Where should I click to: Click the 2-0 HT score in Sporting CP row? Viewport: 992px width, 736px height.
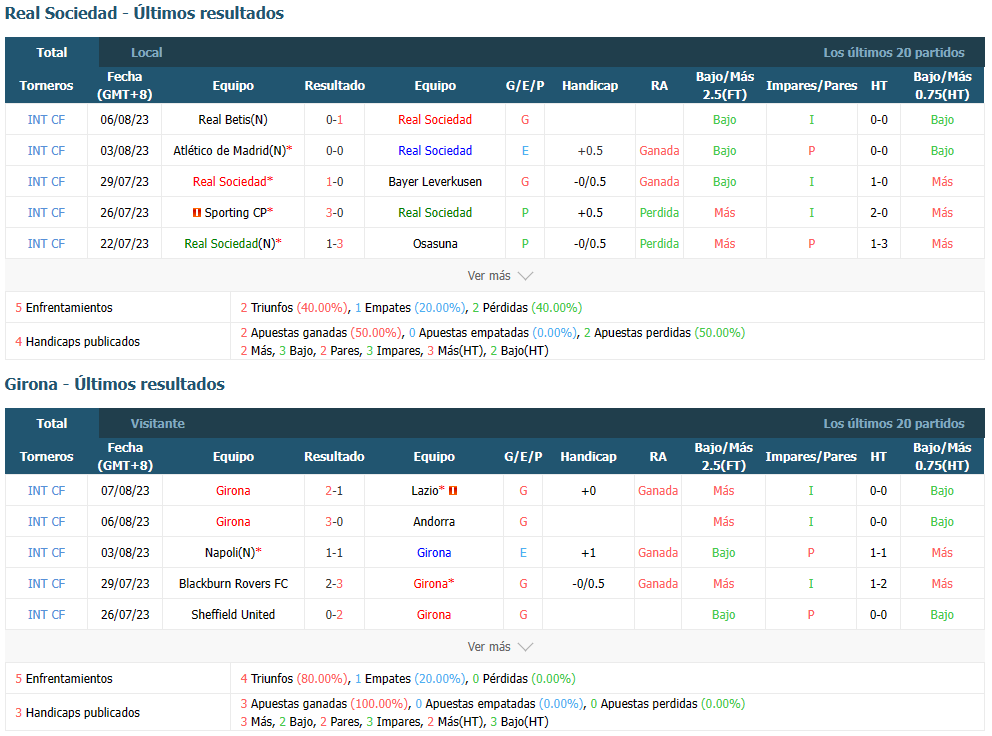(879, 213)
